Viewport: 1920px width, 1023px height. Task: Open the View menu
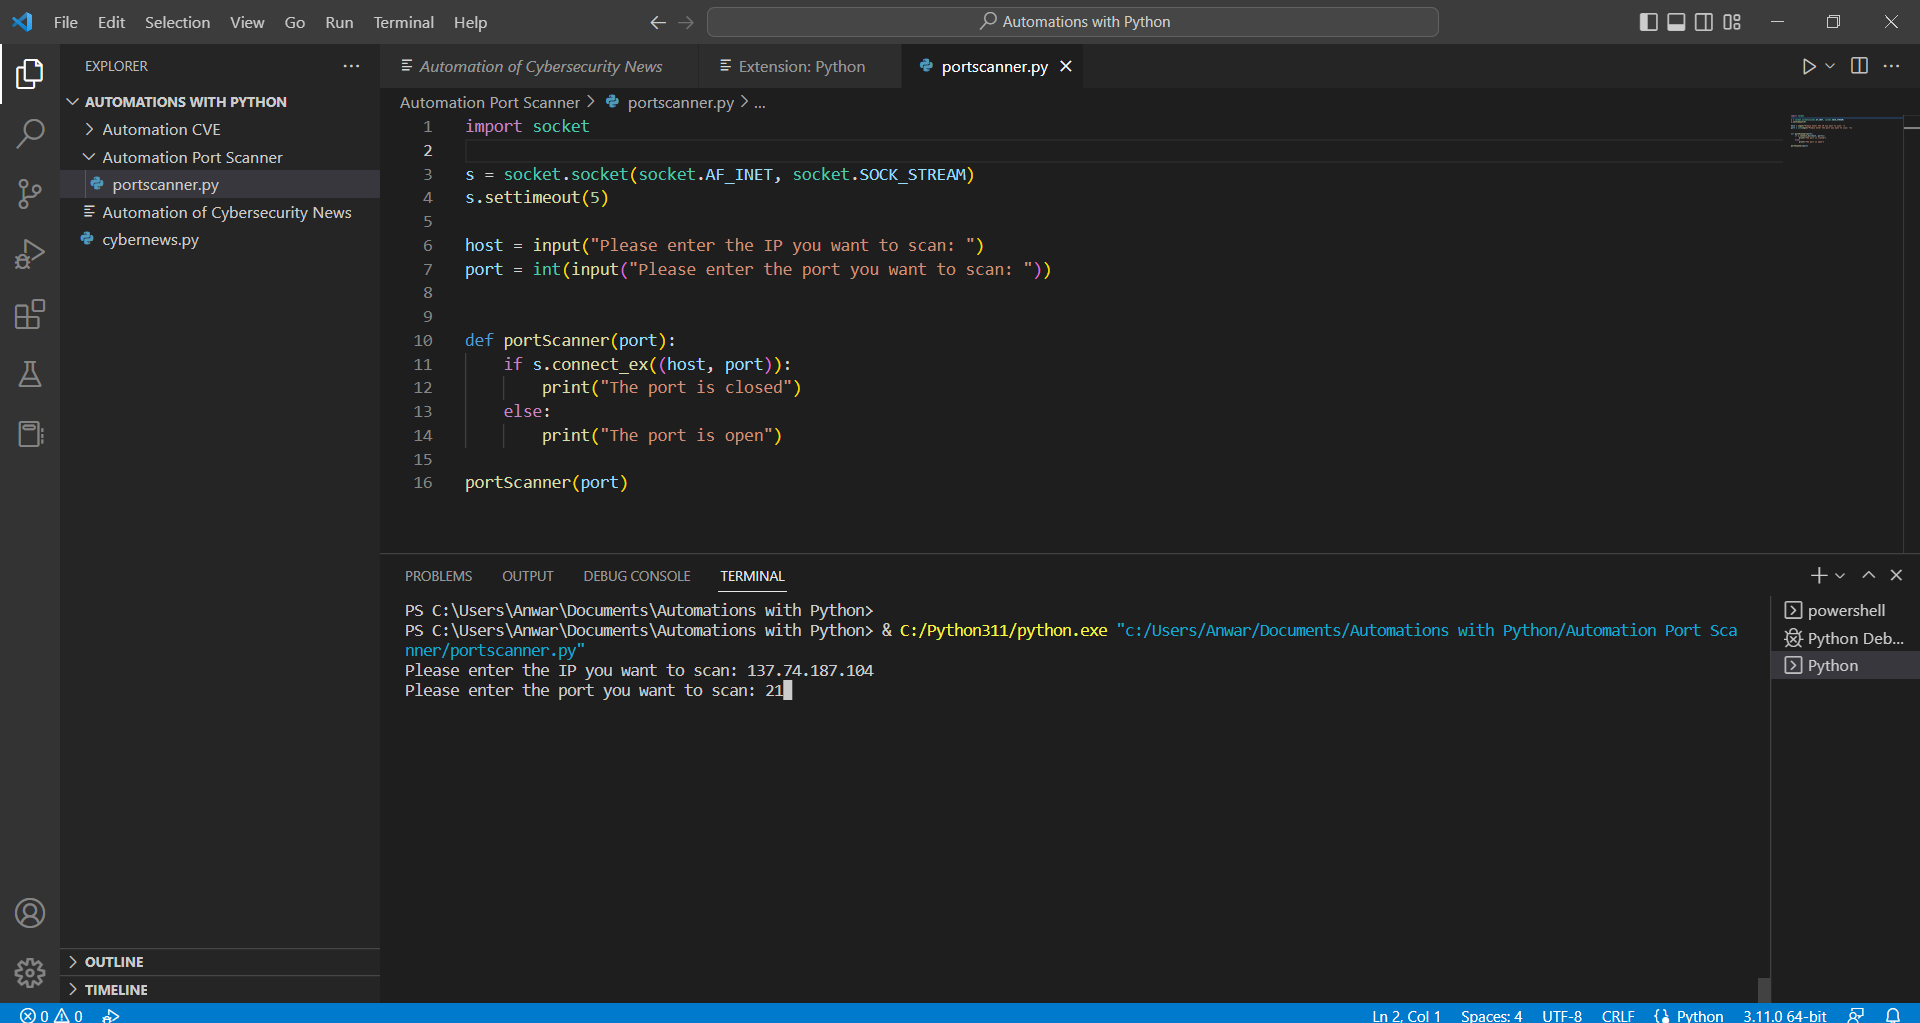[247, 22]
